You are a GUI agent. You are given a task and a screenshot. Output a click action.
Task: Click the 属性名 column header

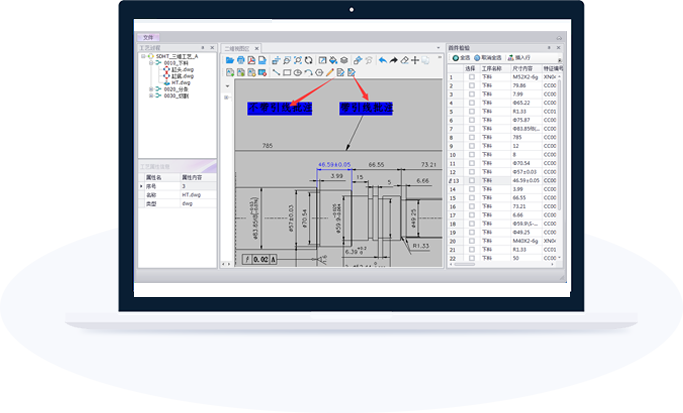[162, 177]
